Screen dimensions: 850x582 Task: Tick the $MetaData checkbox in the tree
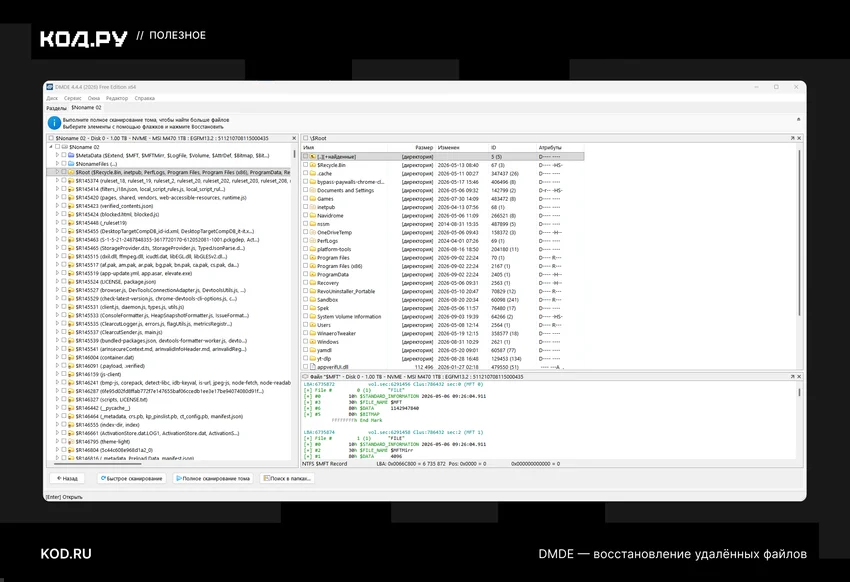click(64, 155)
